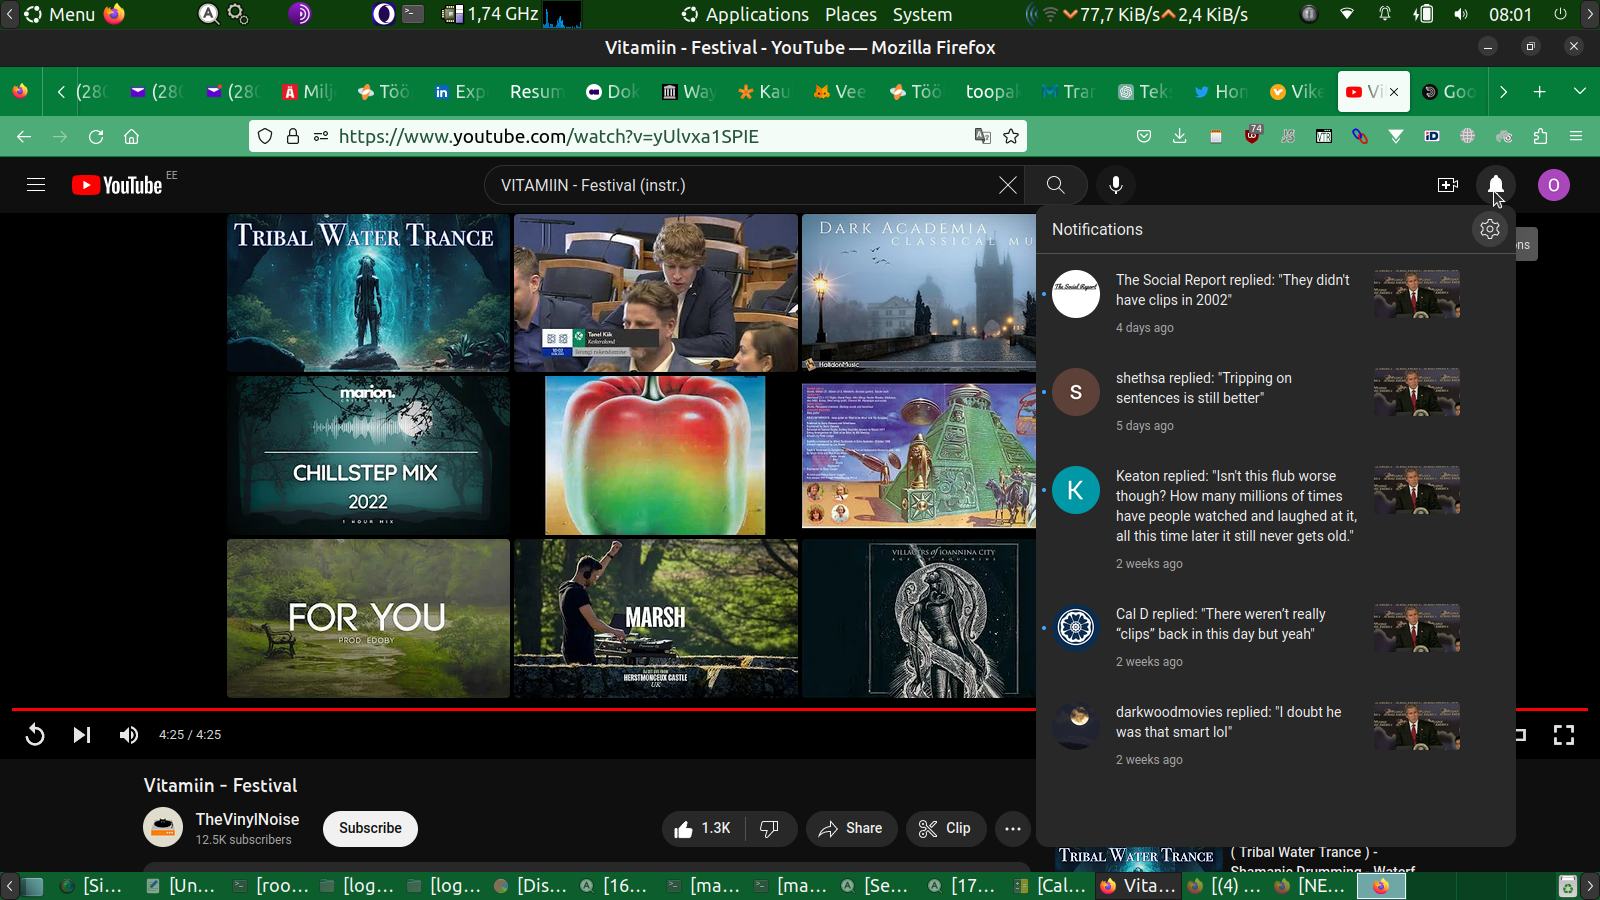This screenshot has height=900, width=1600.
Task: Open the Applications menu in top panel
Action: point(745,15)
